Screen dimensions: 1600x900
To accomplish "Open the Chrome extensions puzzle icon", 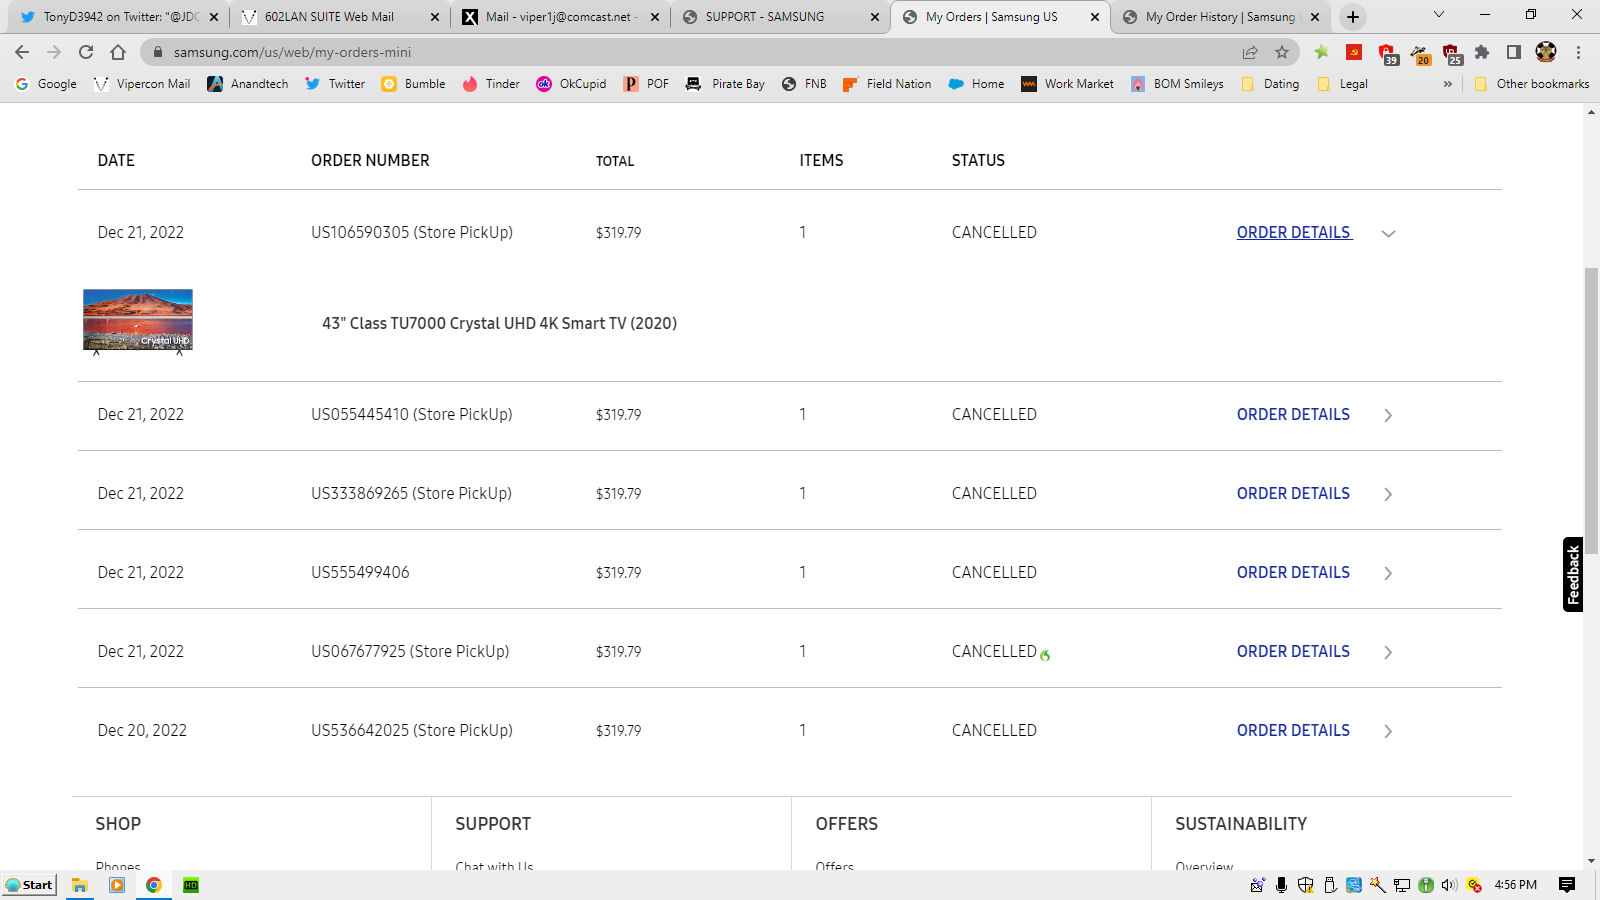I will pyautogui.click(x=1482, y=52).
